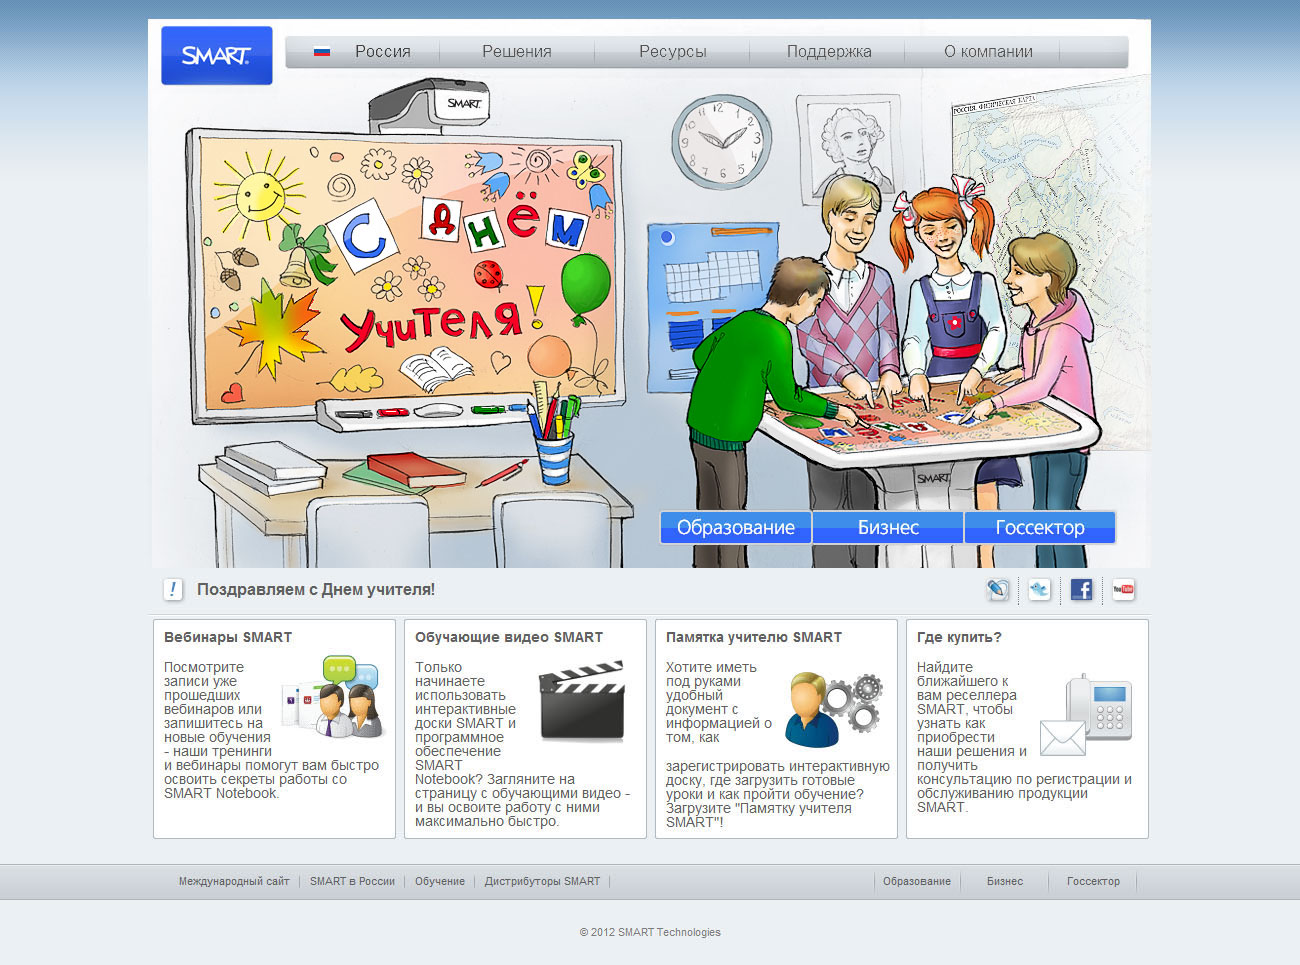
Task: Click the paragraph starting Хотите иметь под руками
Action: click(x=778, y=745)
